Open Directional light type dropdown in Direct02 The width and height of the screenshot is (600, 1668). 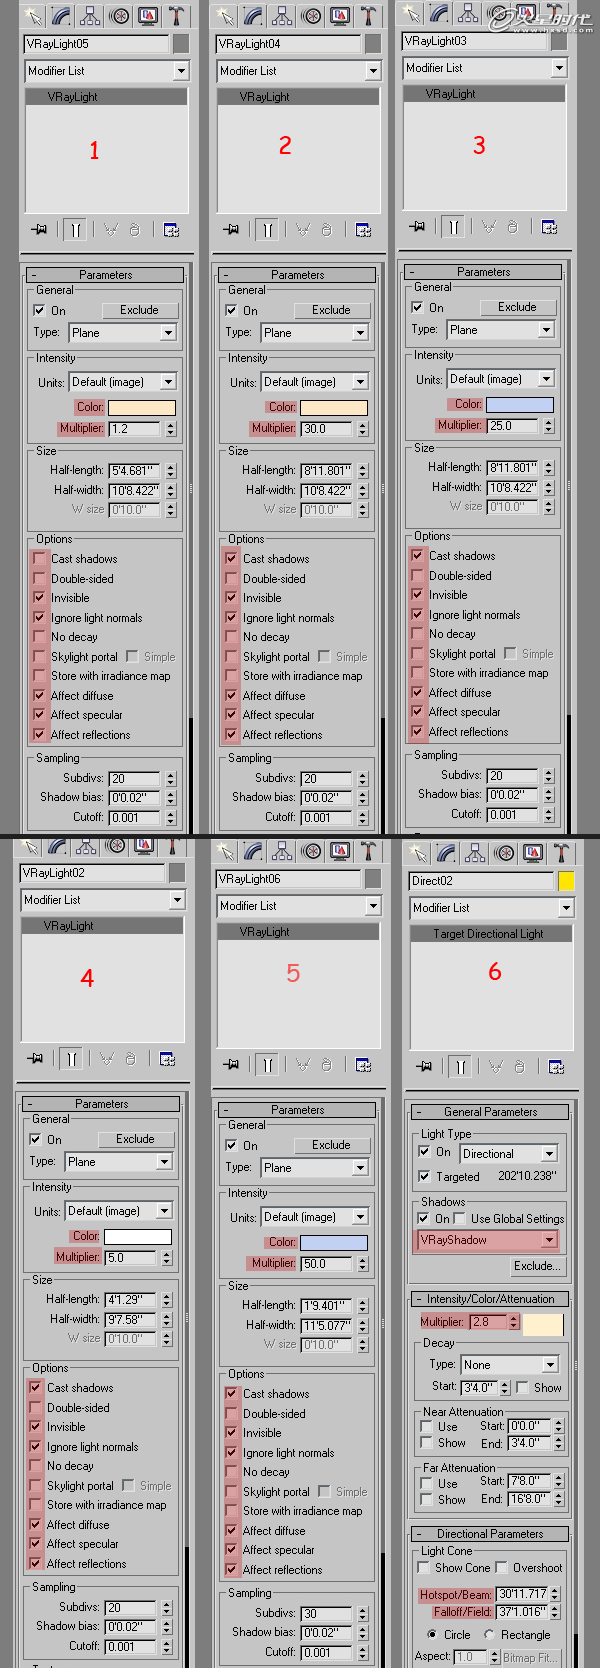[x=508, y=1153]
